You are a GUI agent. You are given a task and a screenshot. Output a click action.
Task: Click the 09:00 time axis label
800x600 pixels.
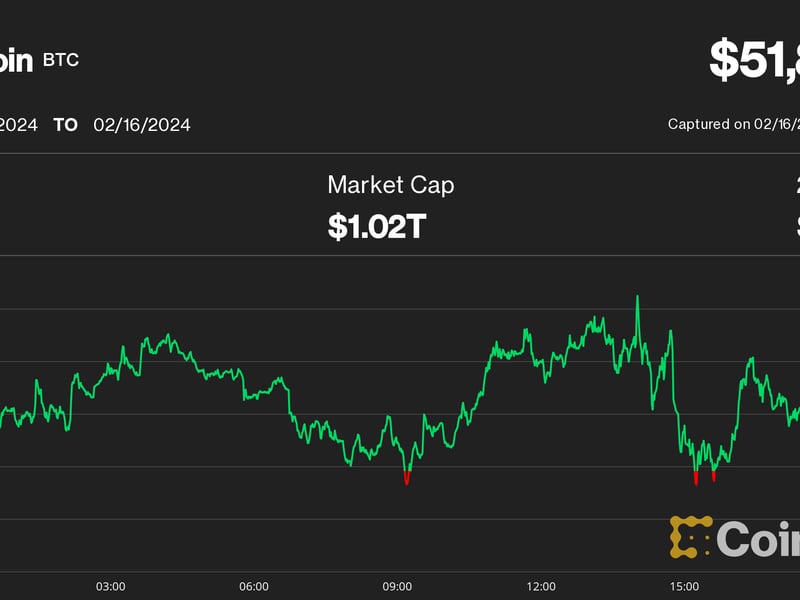pyautogui.click(x=398, y=585)
